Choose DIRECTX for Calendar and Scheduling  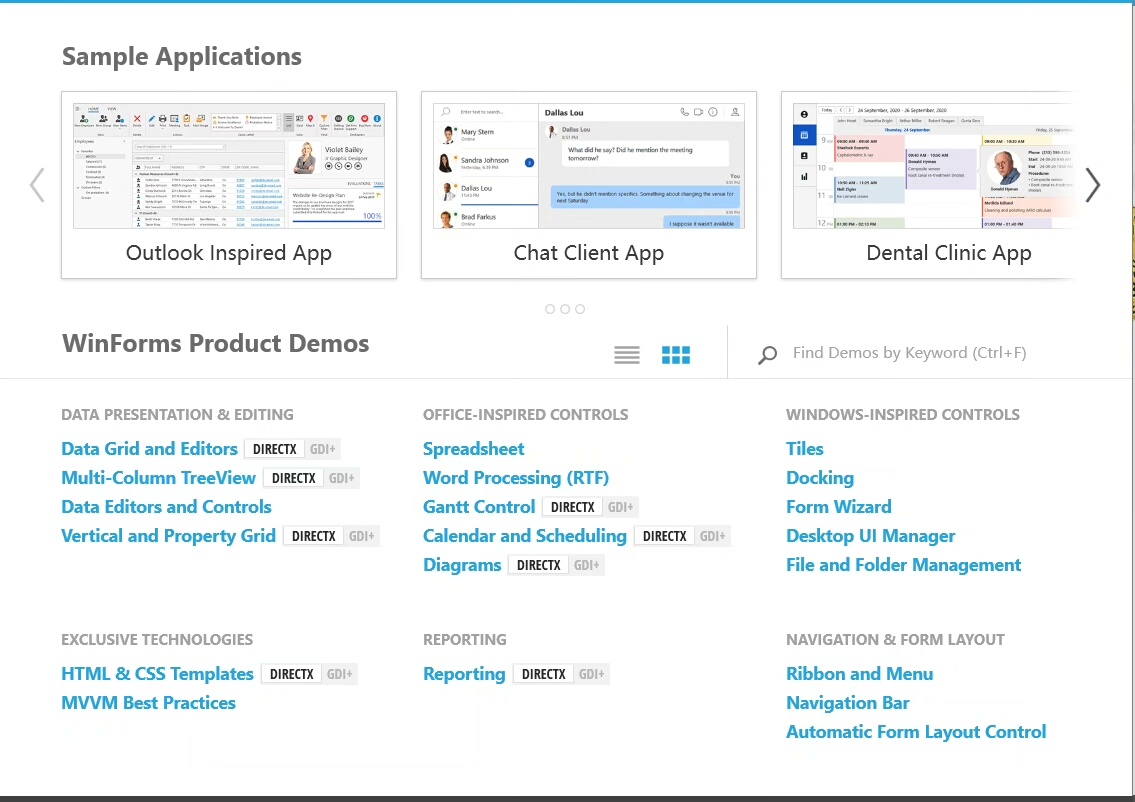(664, 536)
